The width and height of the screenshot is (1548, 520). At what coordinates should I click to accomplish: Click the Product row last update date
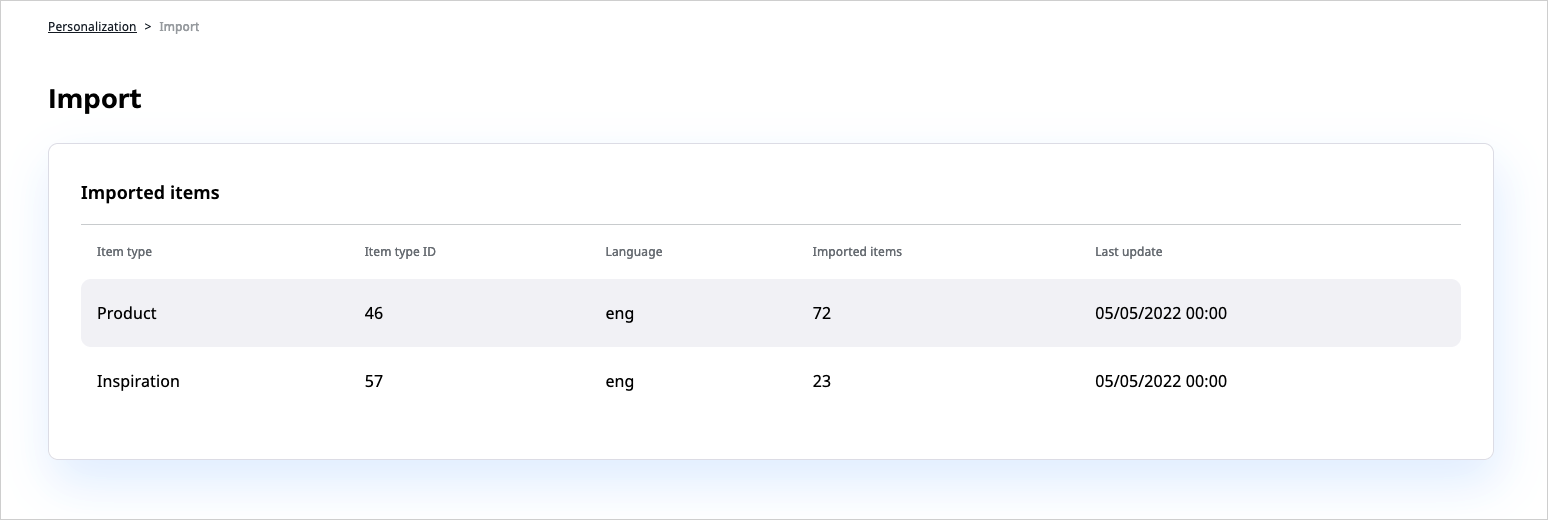point(1160,313)
